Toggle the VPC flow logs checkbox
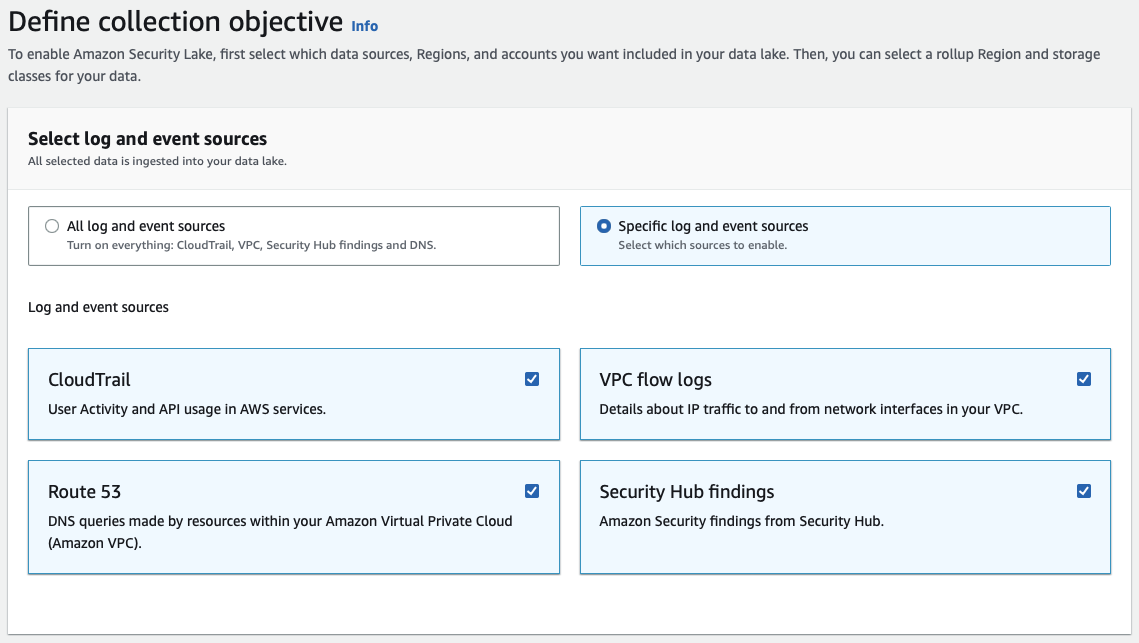Viewport: 1139px width, 643px height. 1083,379
